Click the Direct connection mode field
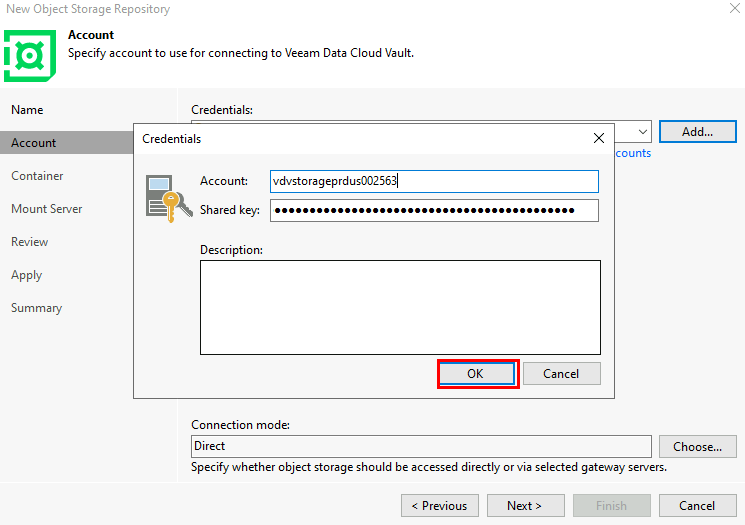745x525 pixels. (x=421, y=446)
